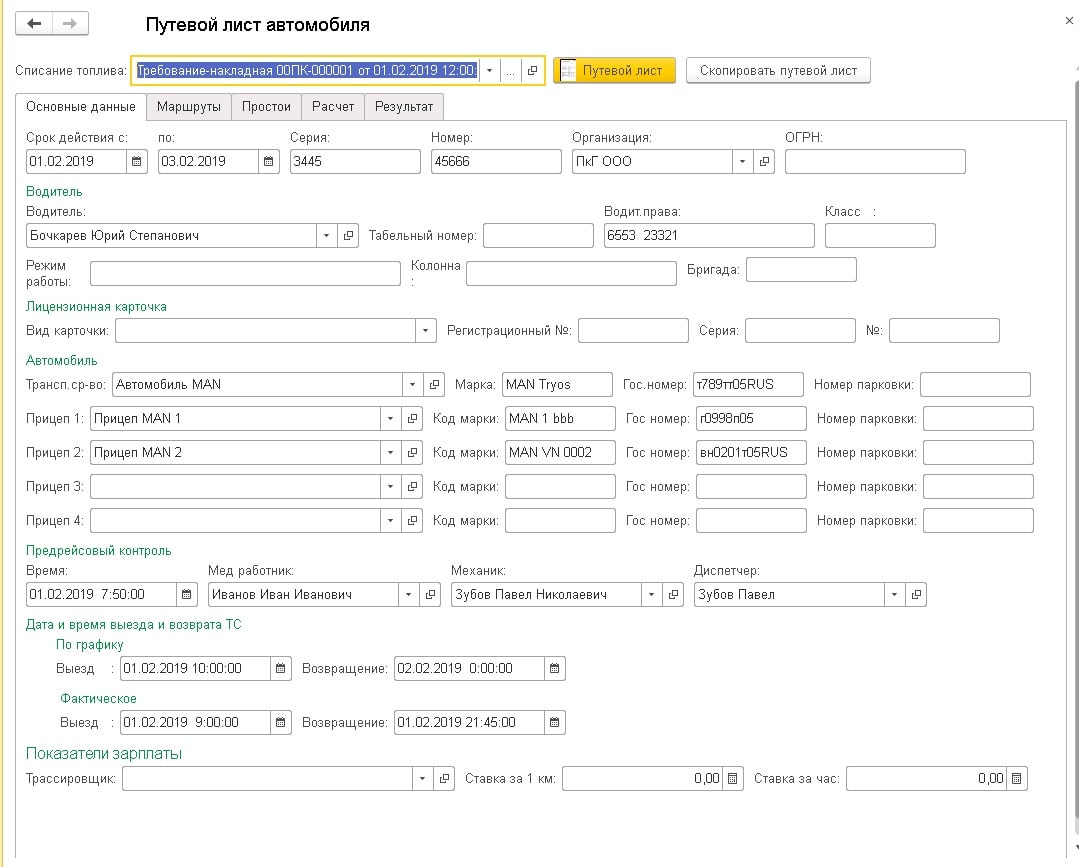Viewport: 1079px width, 867px height.
Task: Open the Механик Зубов record icon
Action: pyautogui.click(x=673, y=595)
